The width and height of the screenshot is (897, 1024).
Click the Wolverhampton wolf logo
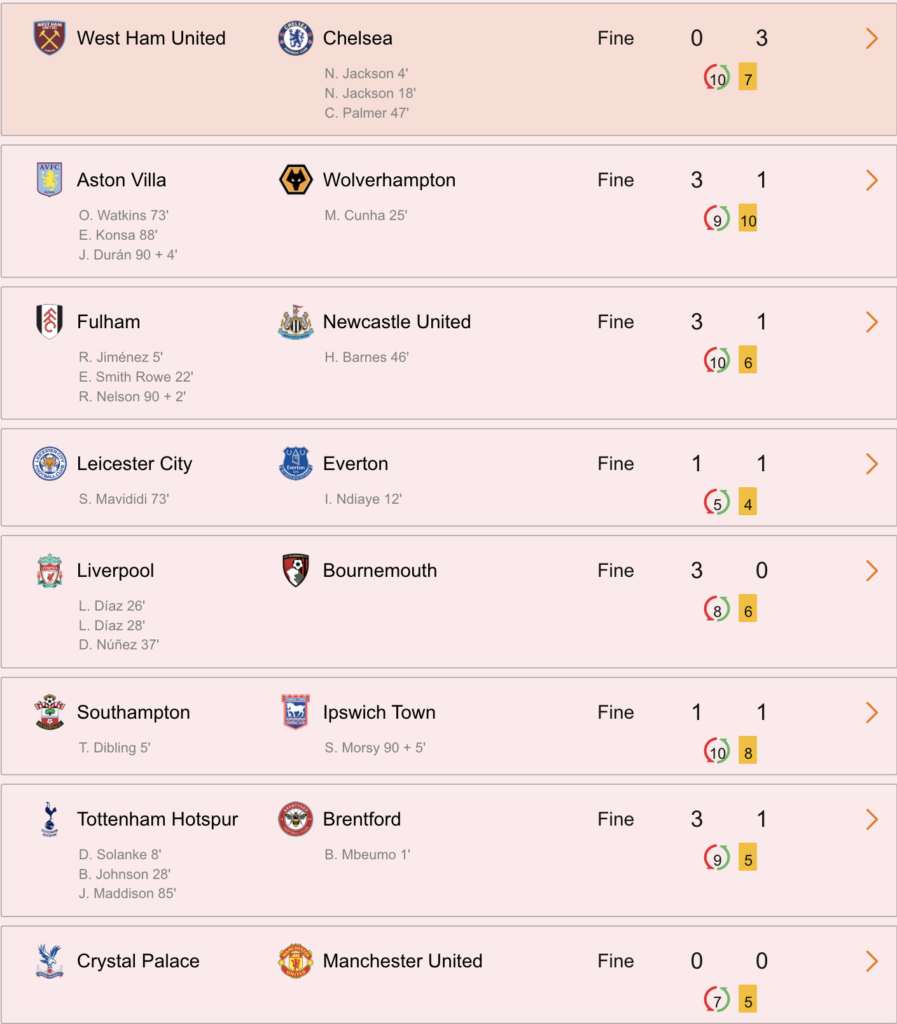coord(295,180)
